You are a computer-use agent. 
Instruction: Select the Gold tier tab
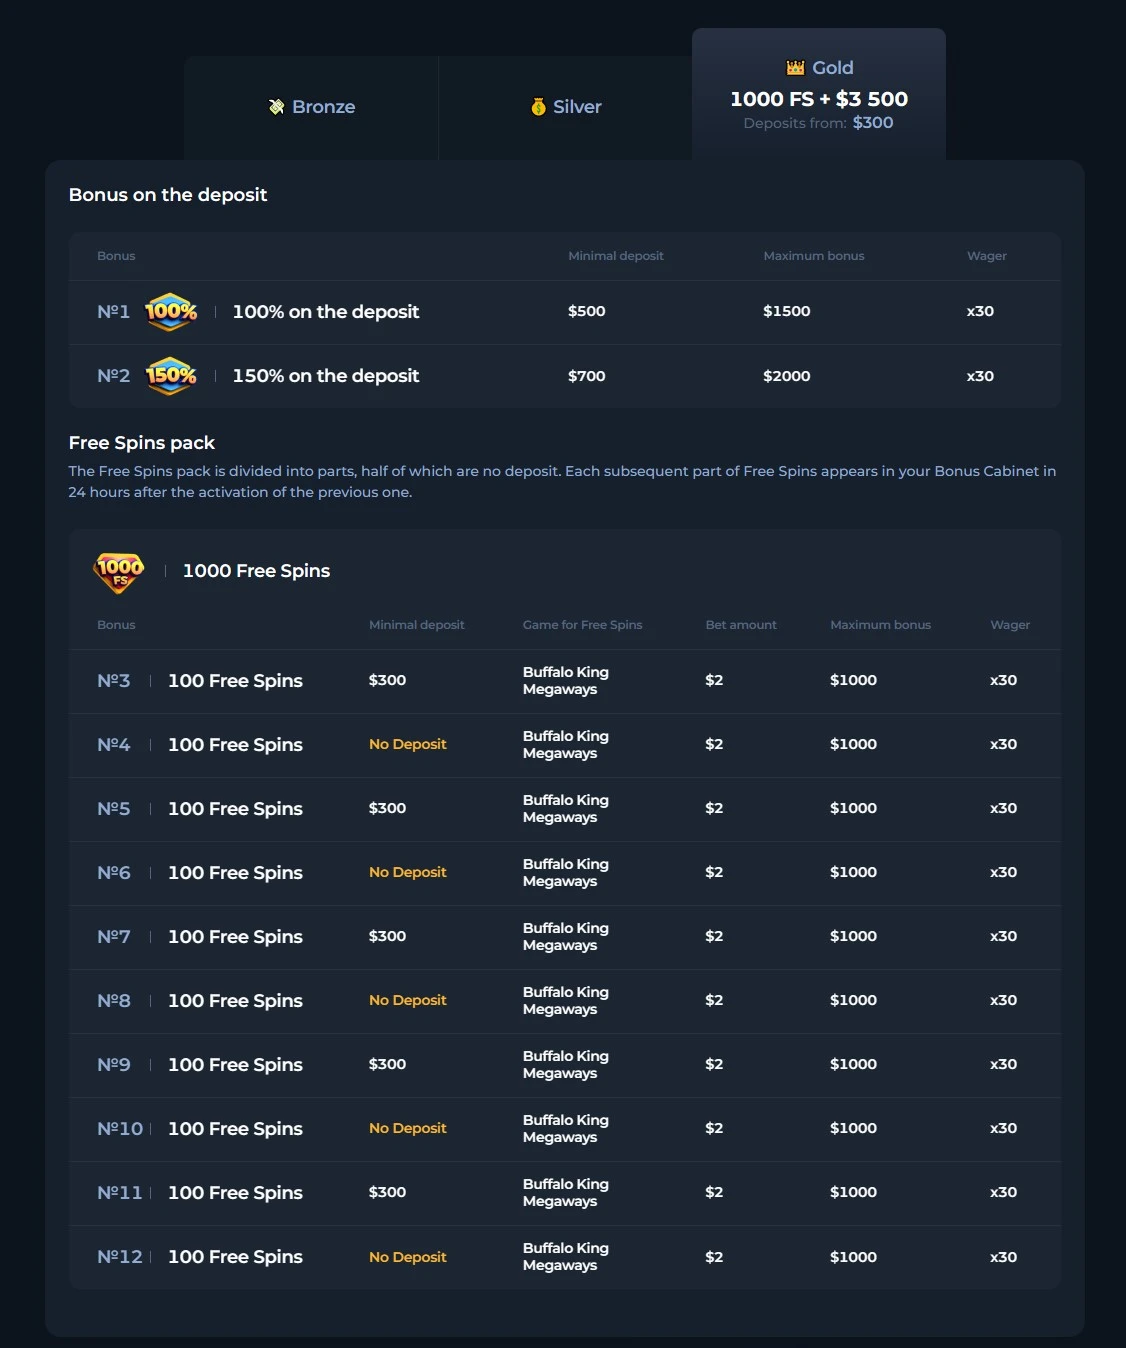pyautogui.click(x=819, y=94)
